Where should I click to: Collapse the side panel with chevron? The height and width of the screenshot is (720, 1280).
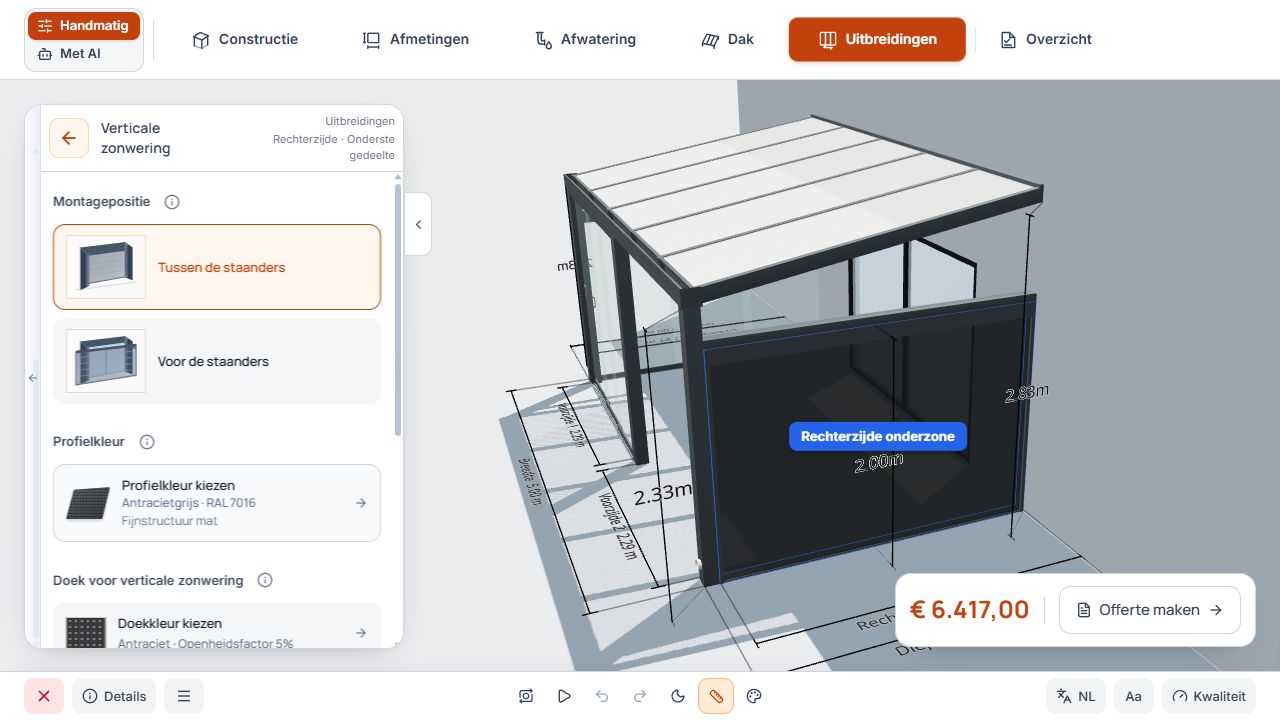(x=418, y=224)
